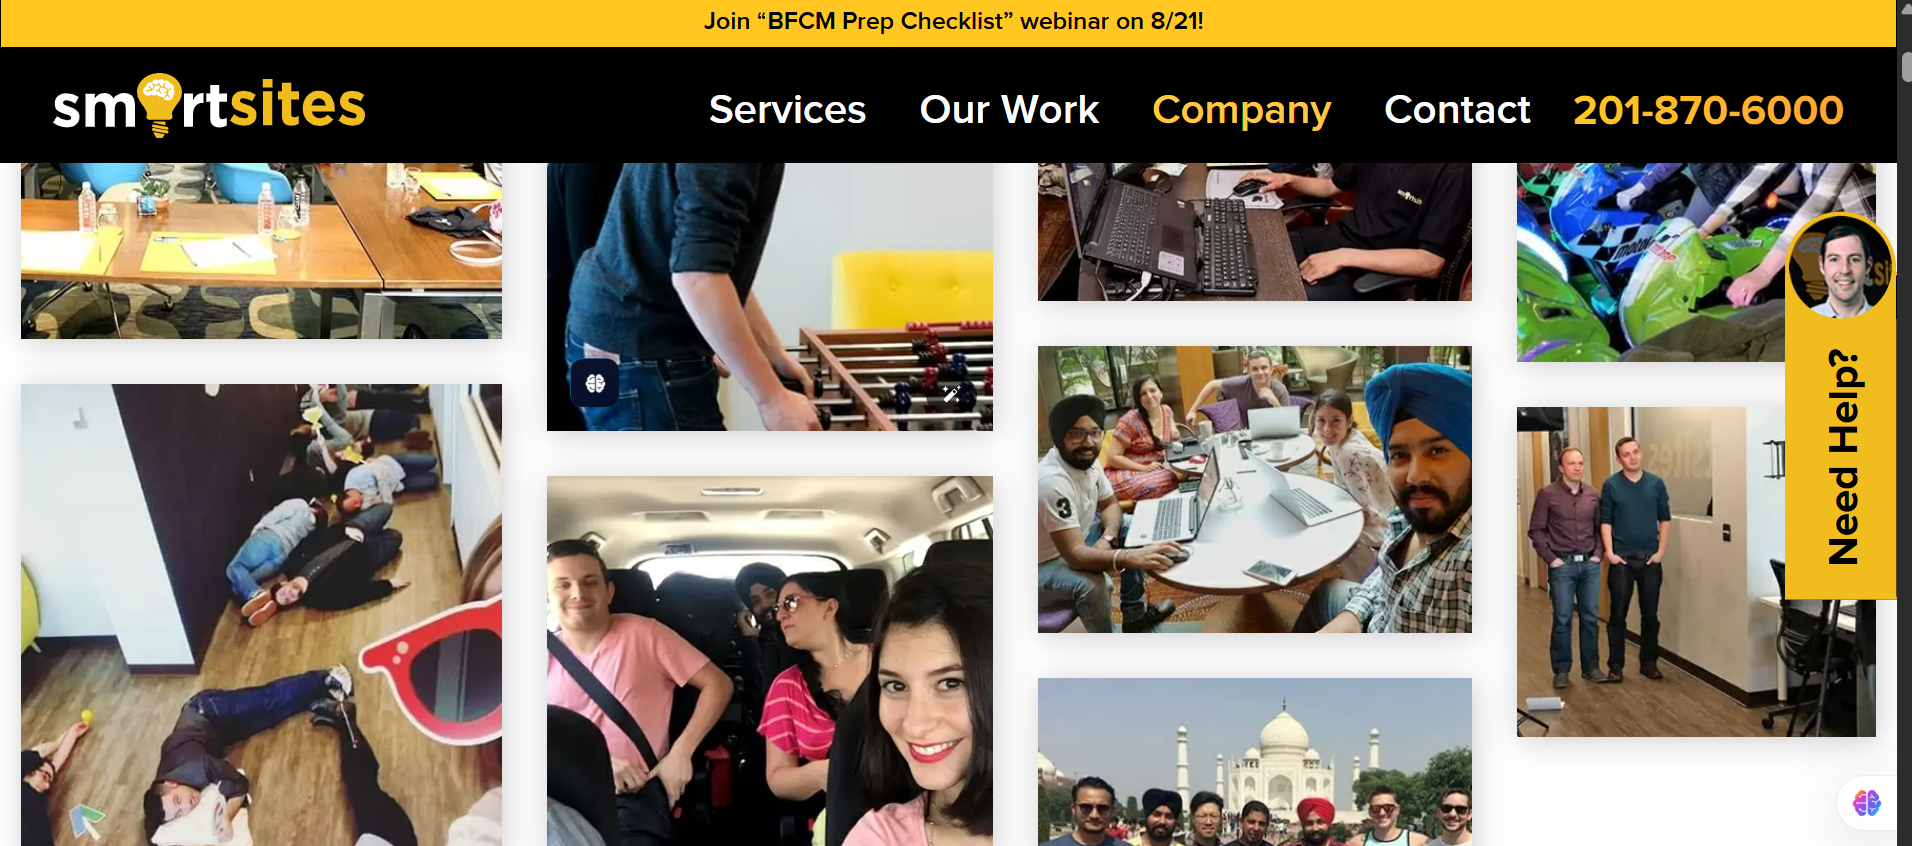Open the conference table photo
Screen dimensions: 1912x846
click(261, 251)
